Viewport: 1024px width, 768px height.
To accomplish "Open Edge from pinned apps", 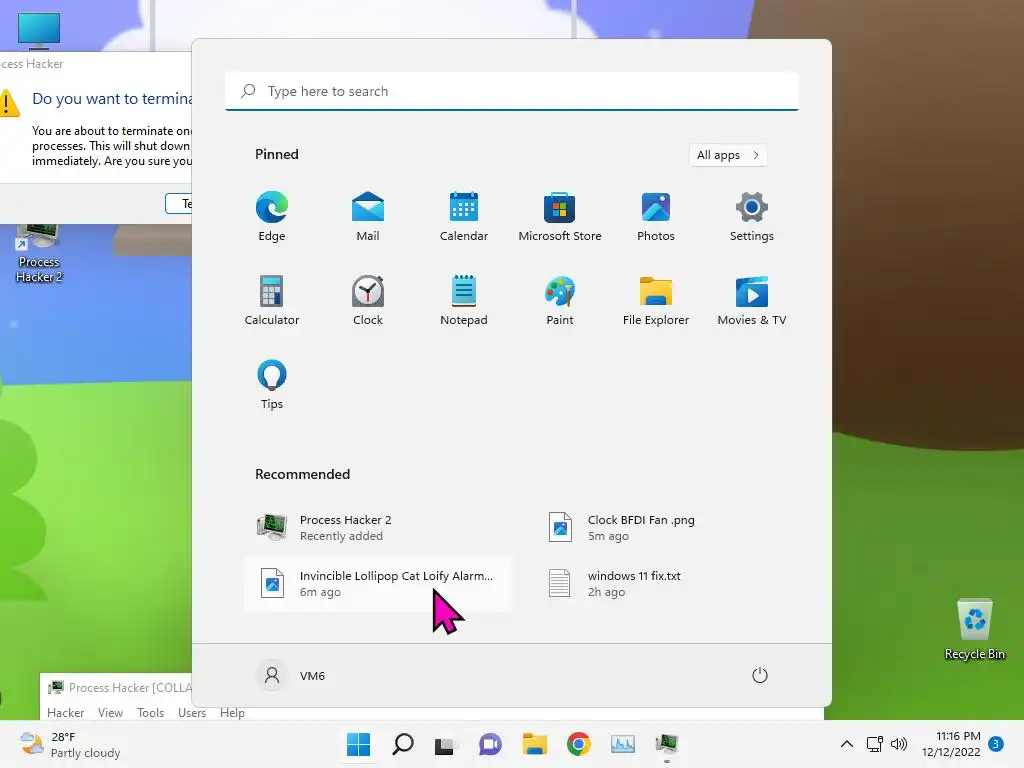I will [x=272, y=217].
